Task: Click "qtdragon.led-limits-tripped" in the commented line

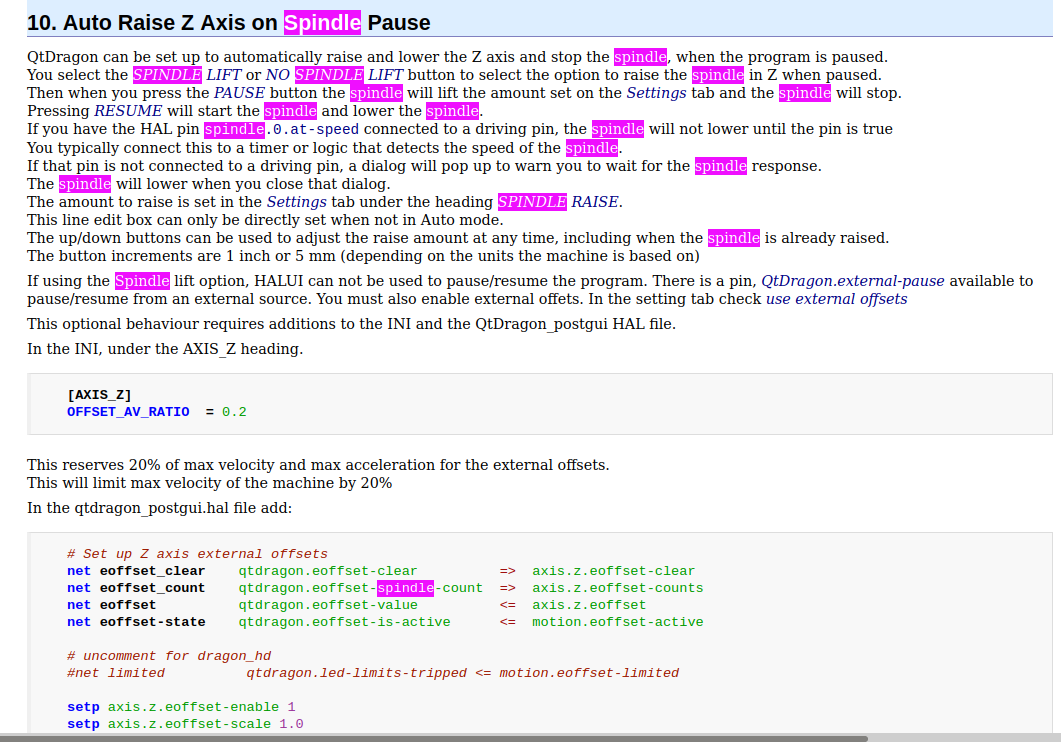Action: tap(357, 673)
